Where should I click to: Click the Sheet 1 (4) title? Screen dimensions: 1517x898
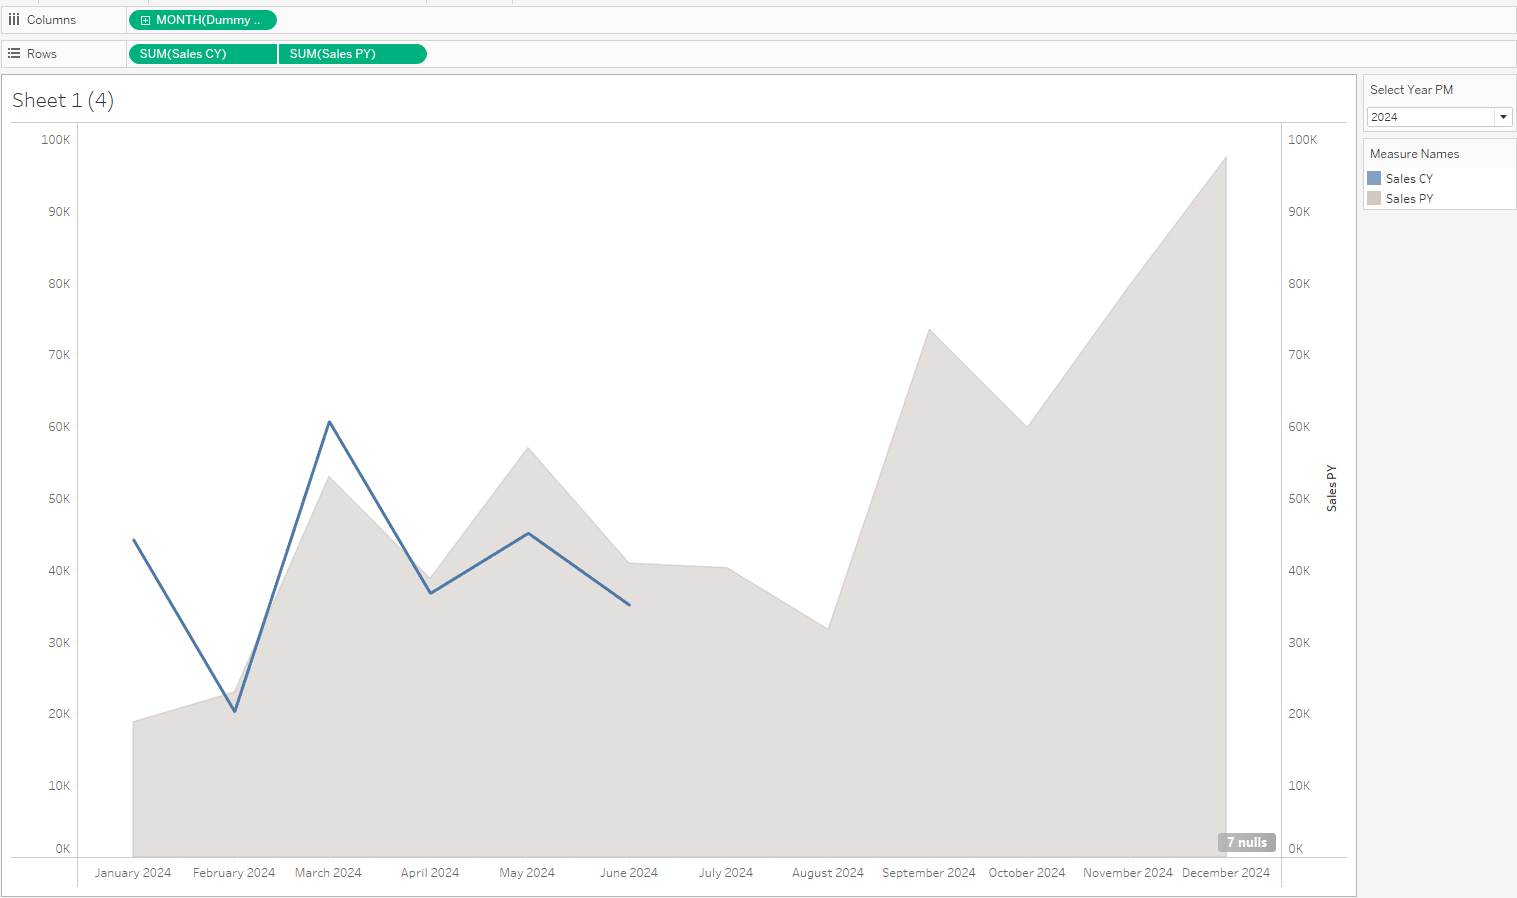point(63,100)
